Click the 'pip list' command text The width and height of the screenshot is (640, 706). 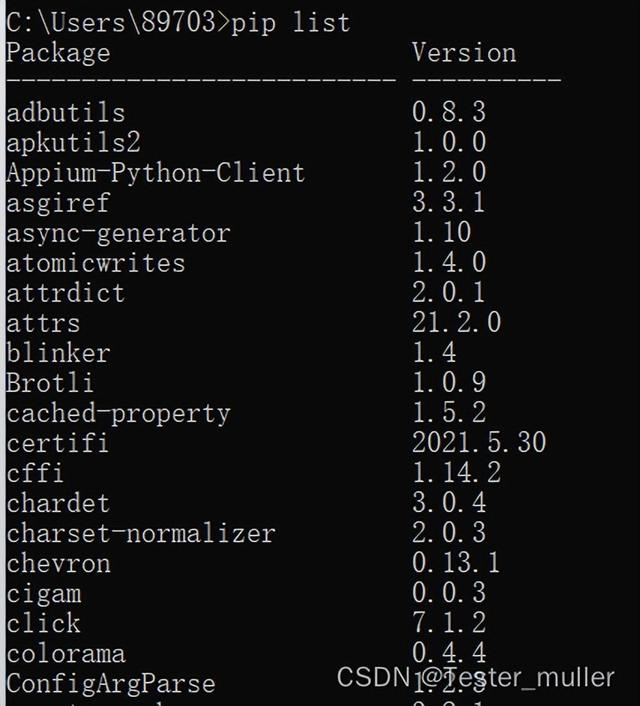[291, 21]
